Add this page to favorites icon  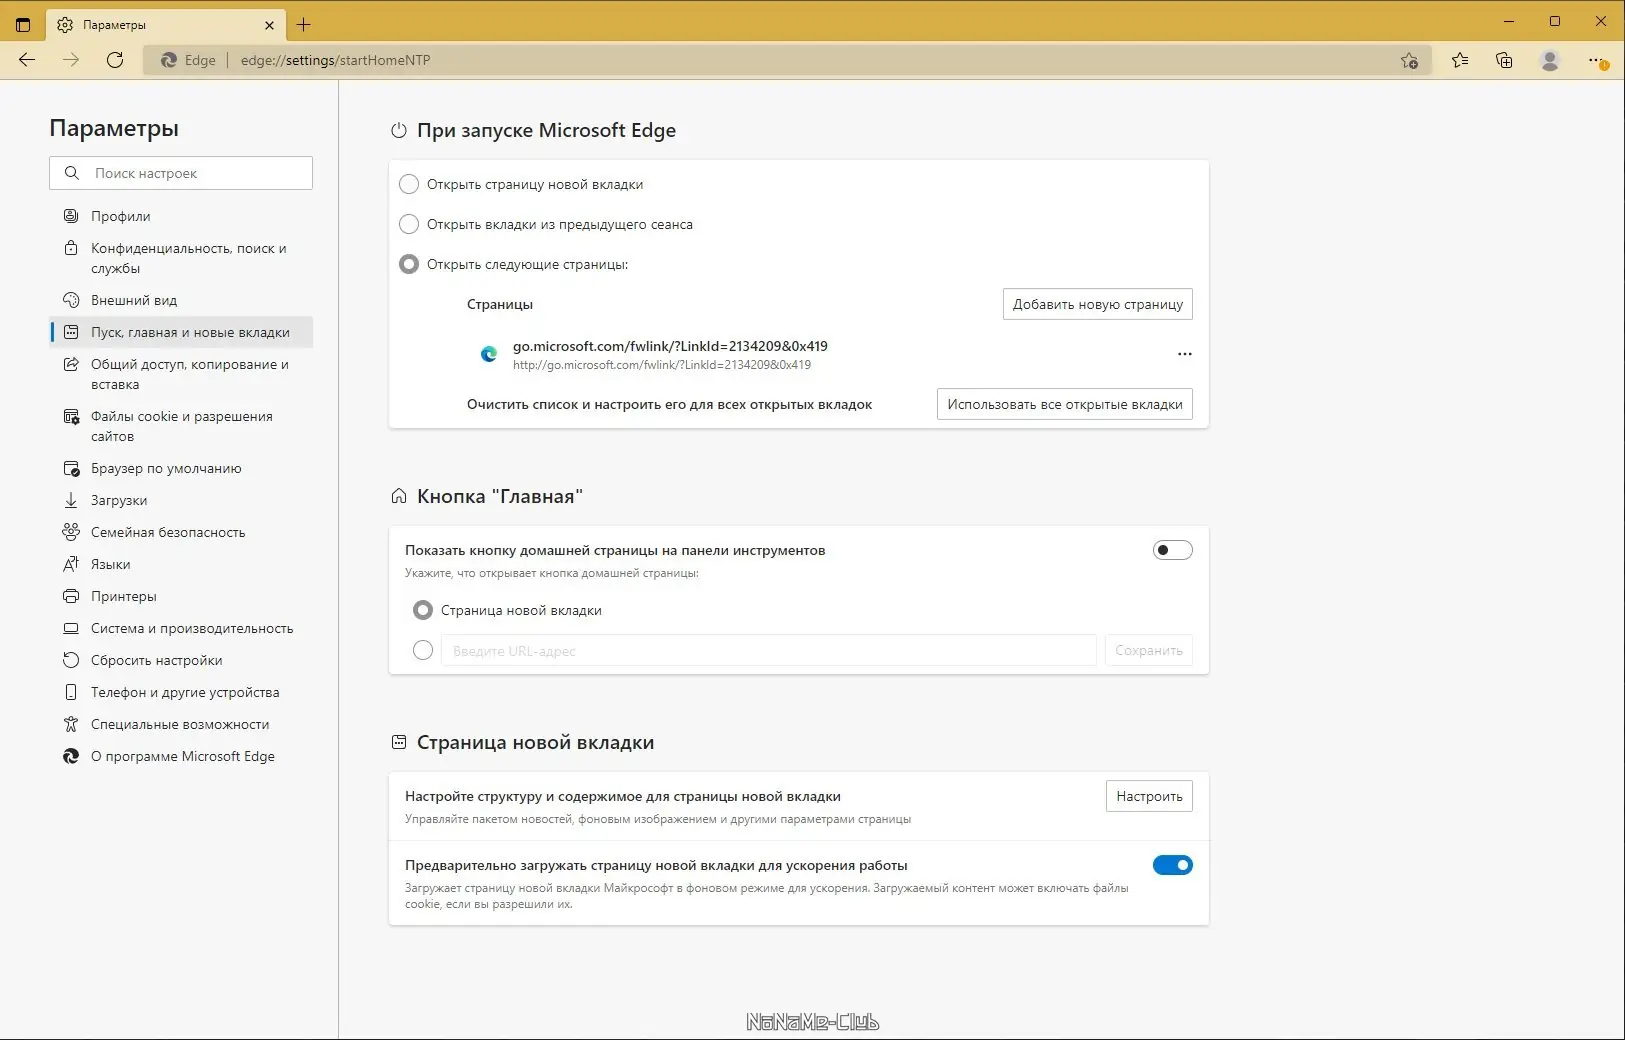click(x=1409, y=60)
